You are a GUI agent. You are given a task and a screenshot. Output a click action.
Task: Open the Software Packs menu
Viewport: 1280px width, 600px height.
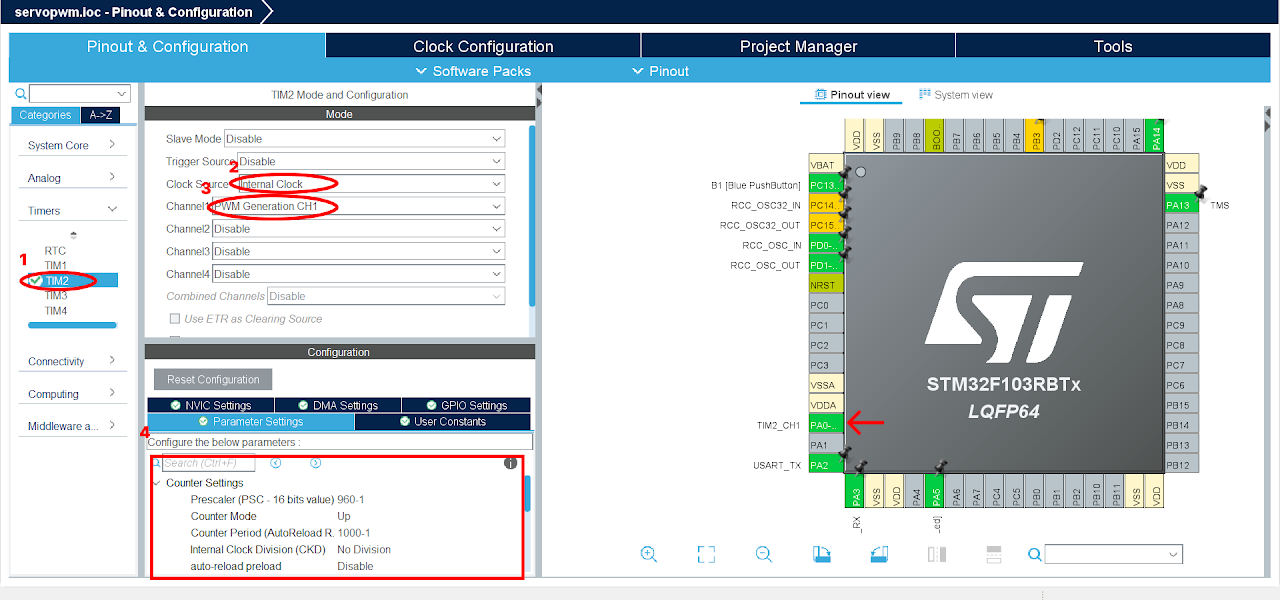pos(472,71)
